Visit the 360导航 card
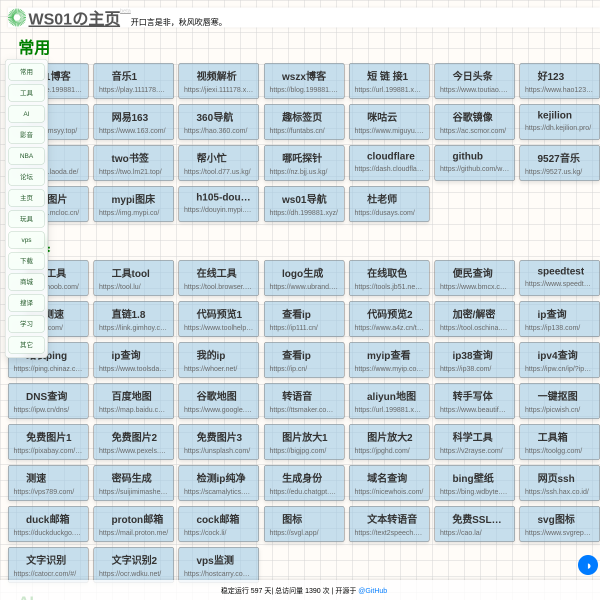Screen dimensions: 600x600 [218, 122]
